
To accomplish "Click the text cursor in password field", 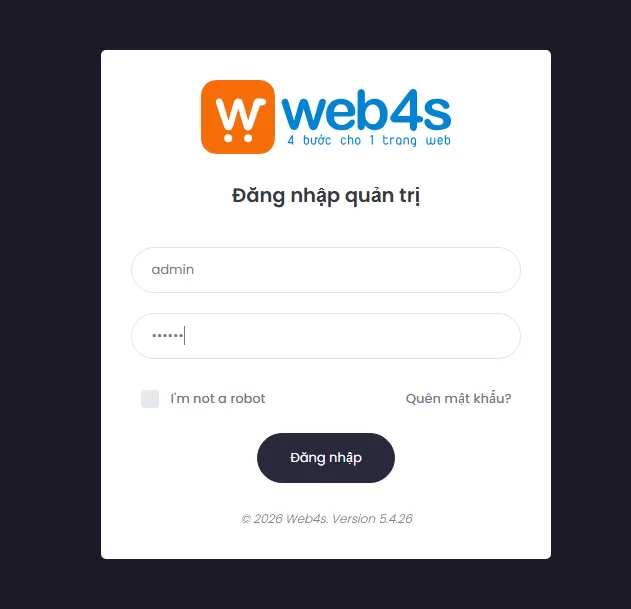I will 185,336.
